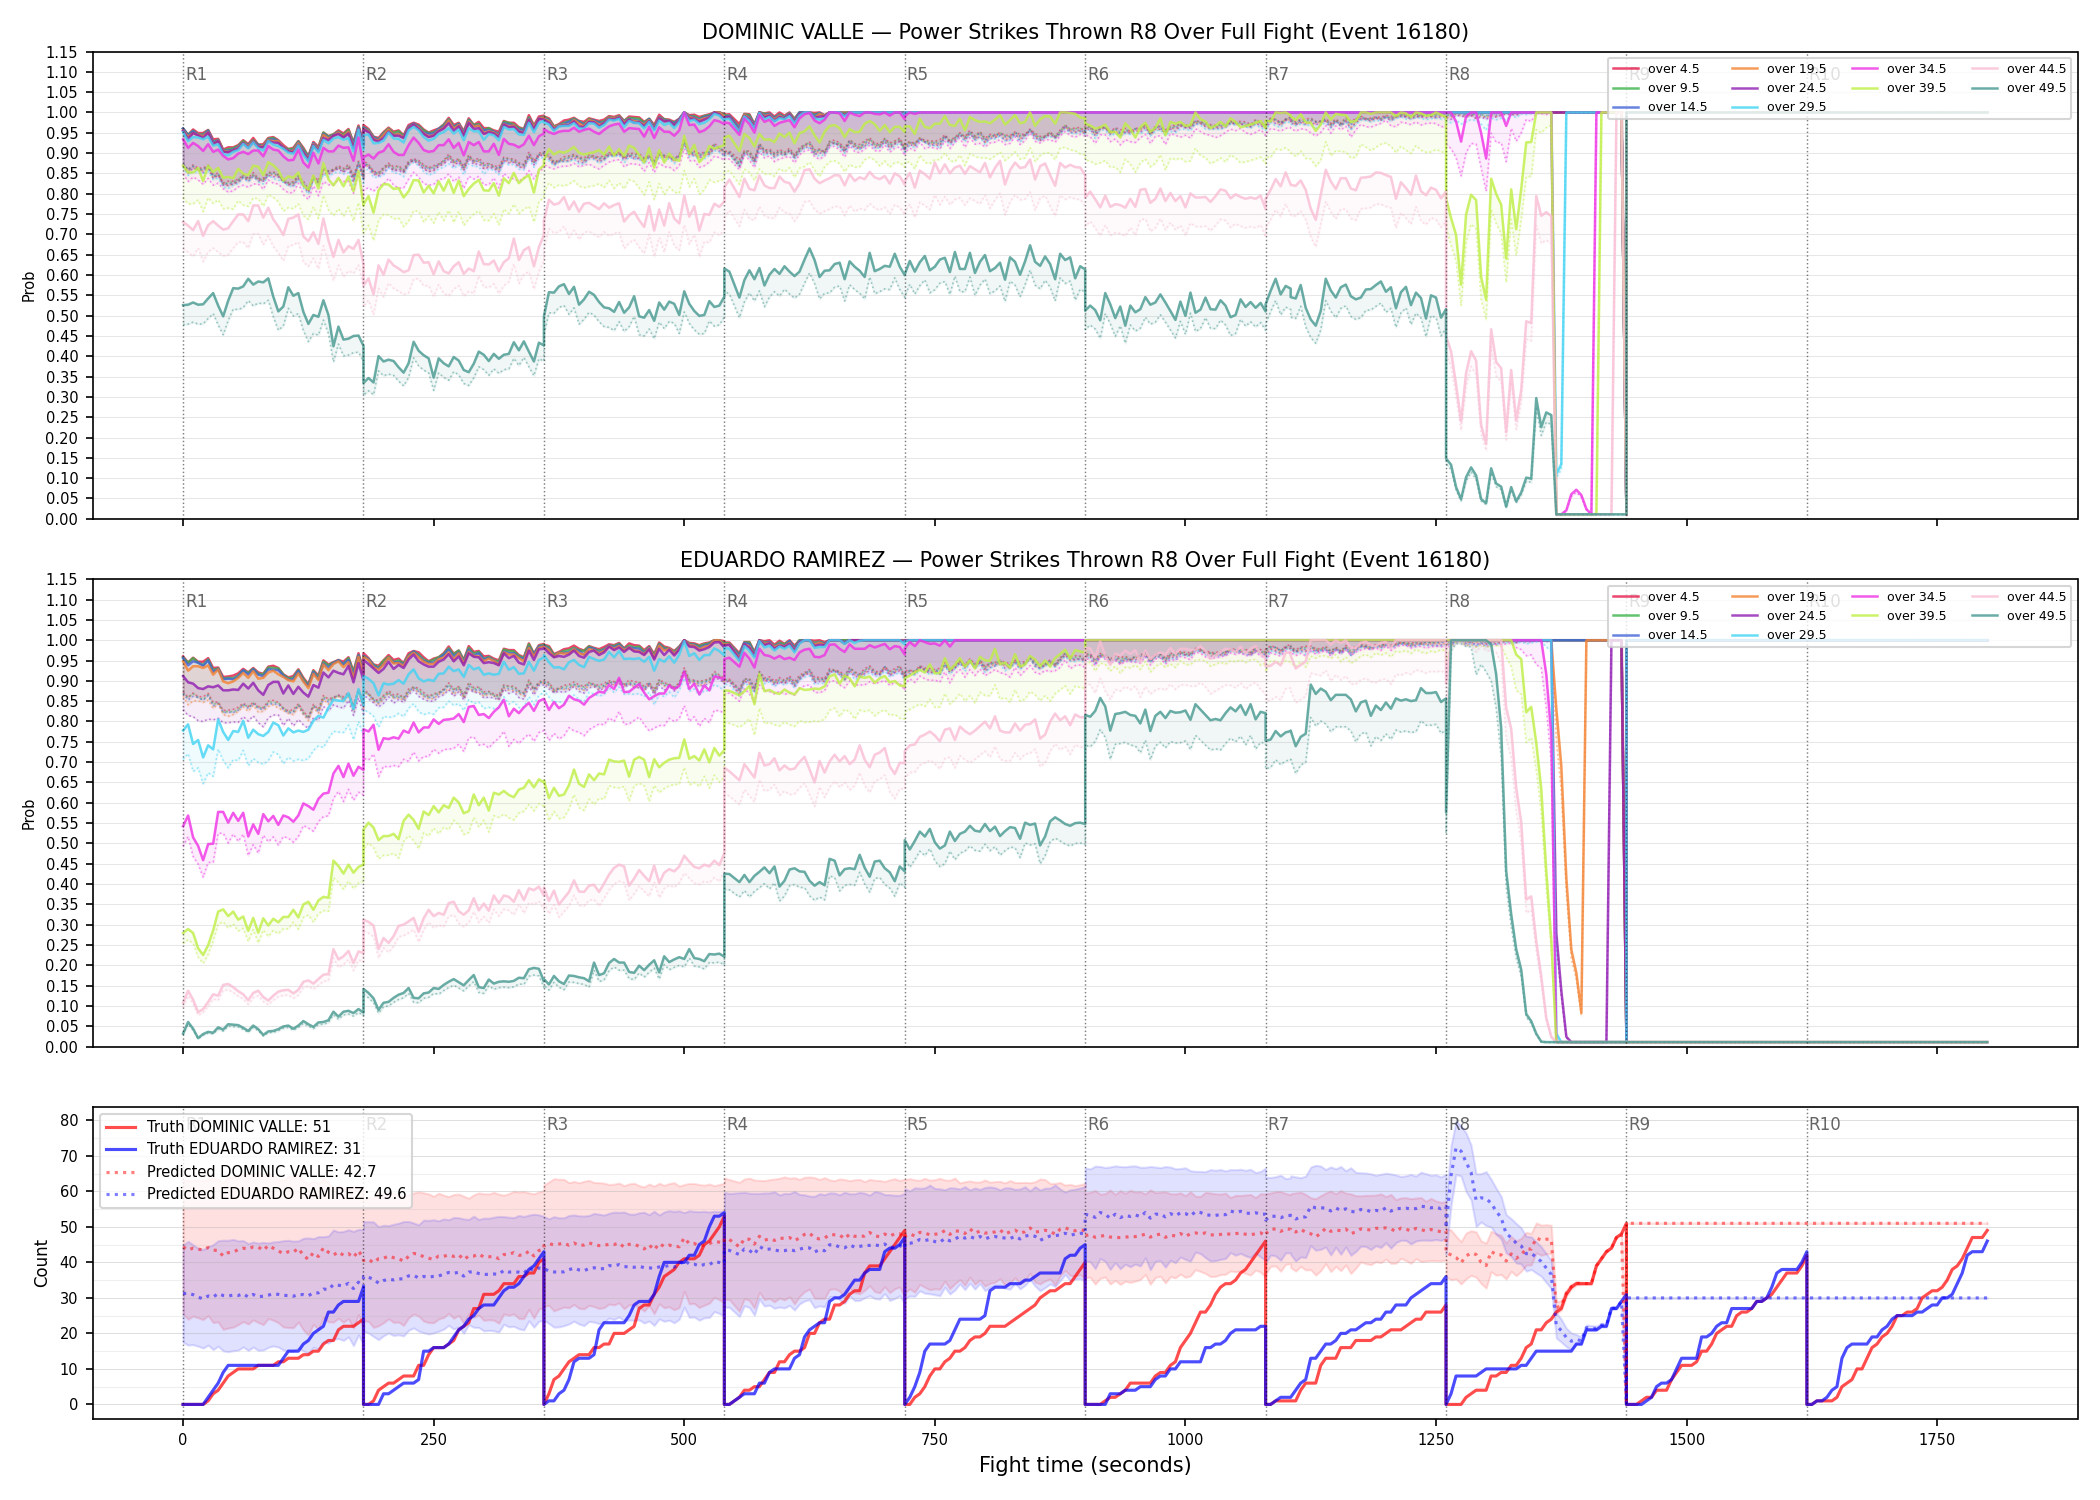
Task: Click the 'Fight time (seconds)' axis label
Action: pos(1085,1465)
